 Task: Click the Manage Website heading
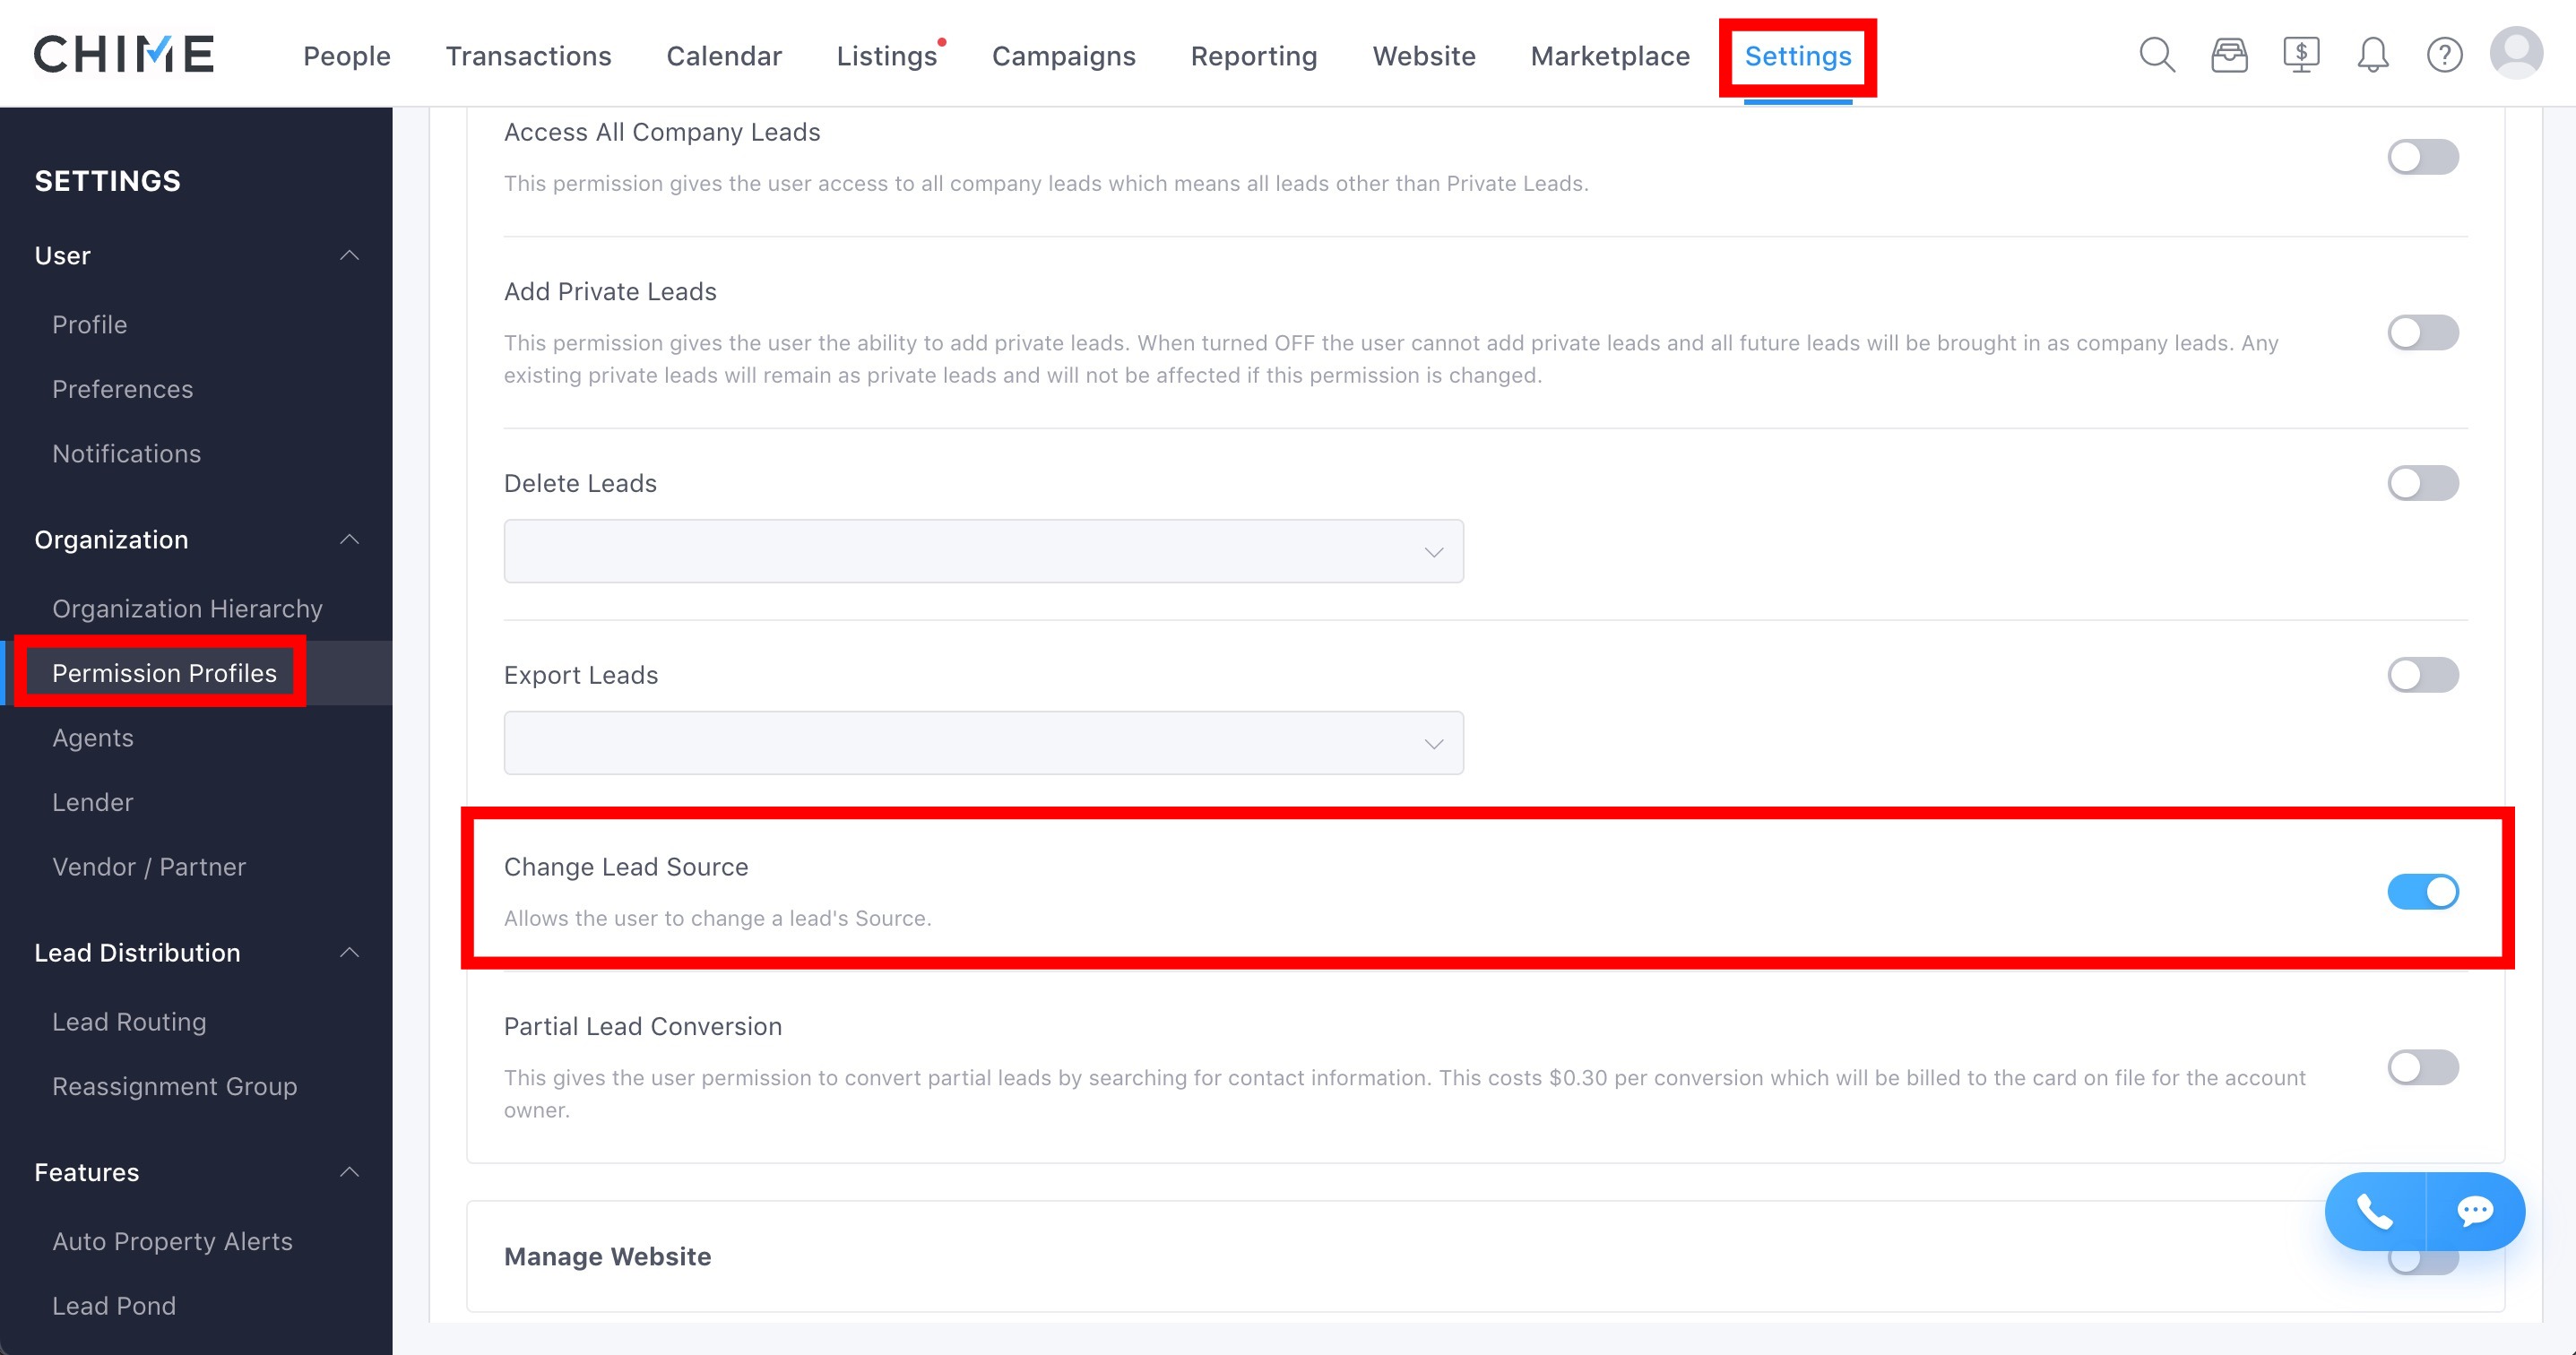pos(608,1257)
